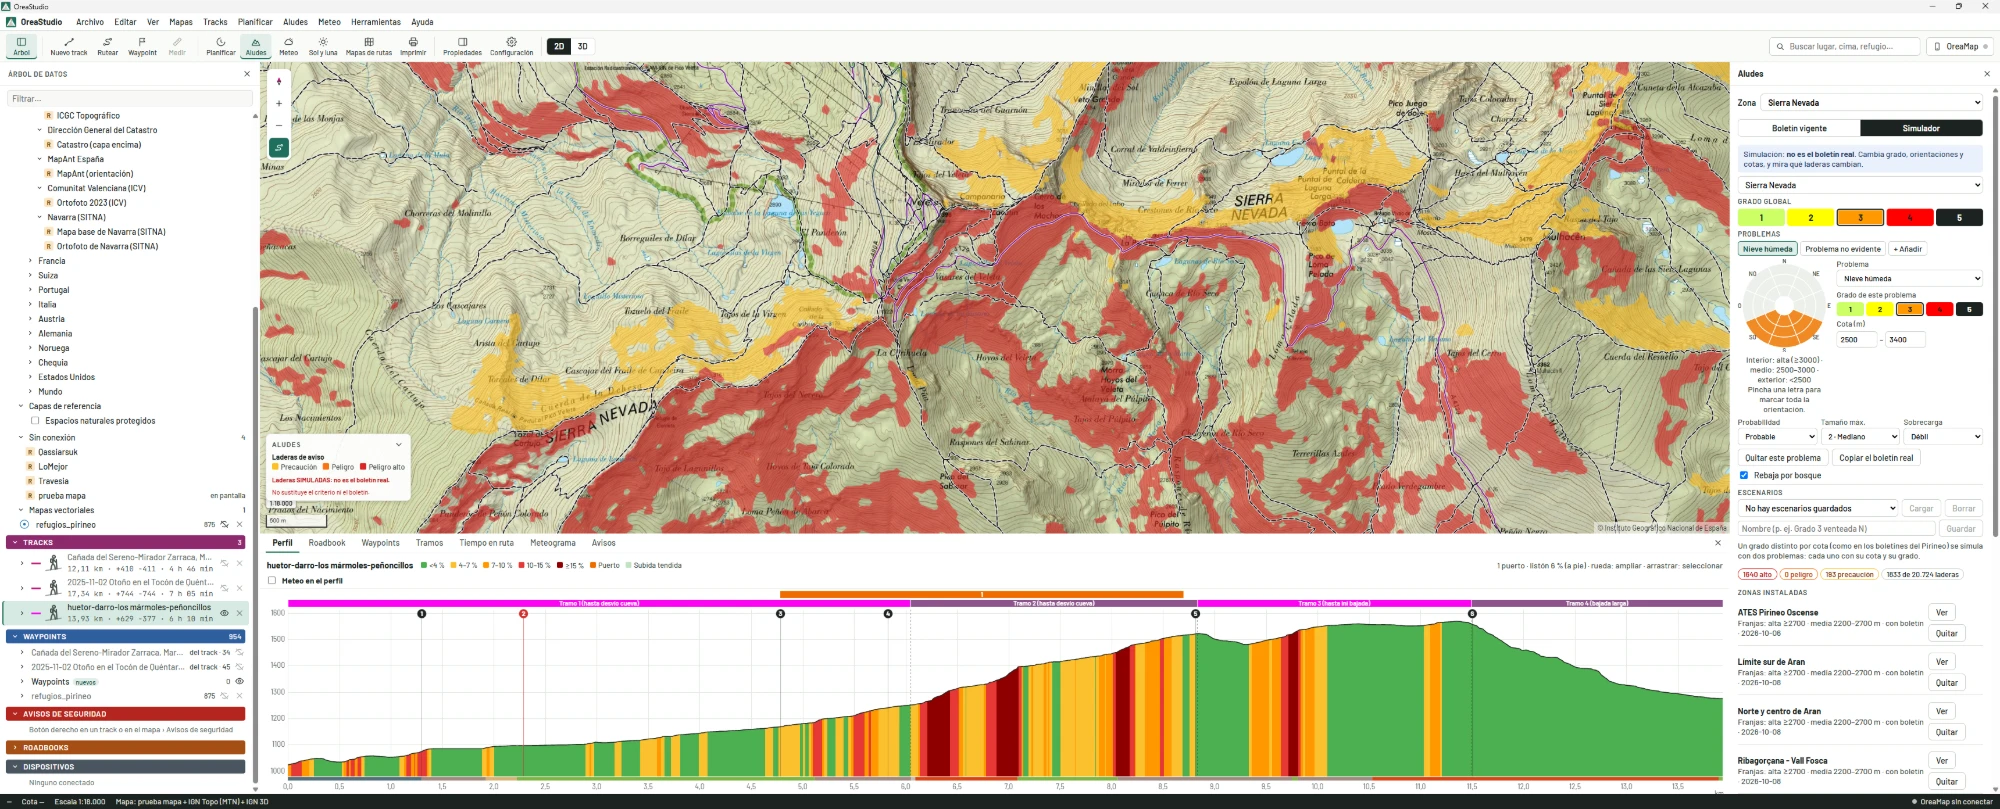Viewport: 2000px width, 809px height.
Task: Remove huetor-darro track with its X icon
Action: pyautogui.click(x=240, y=613)
